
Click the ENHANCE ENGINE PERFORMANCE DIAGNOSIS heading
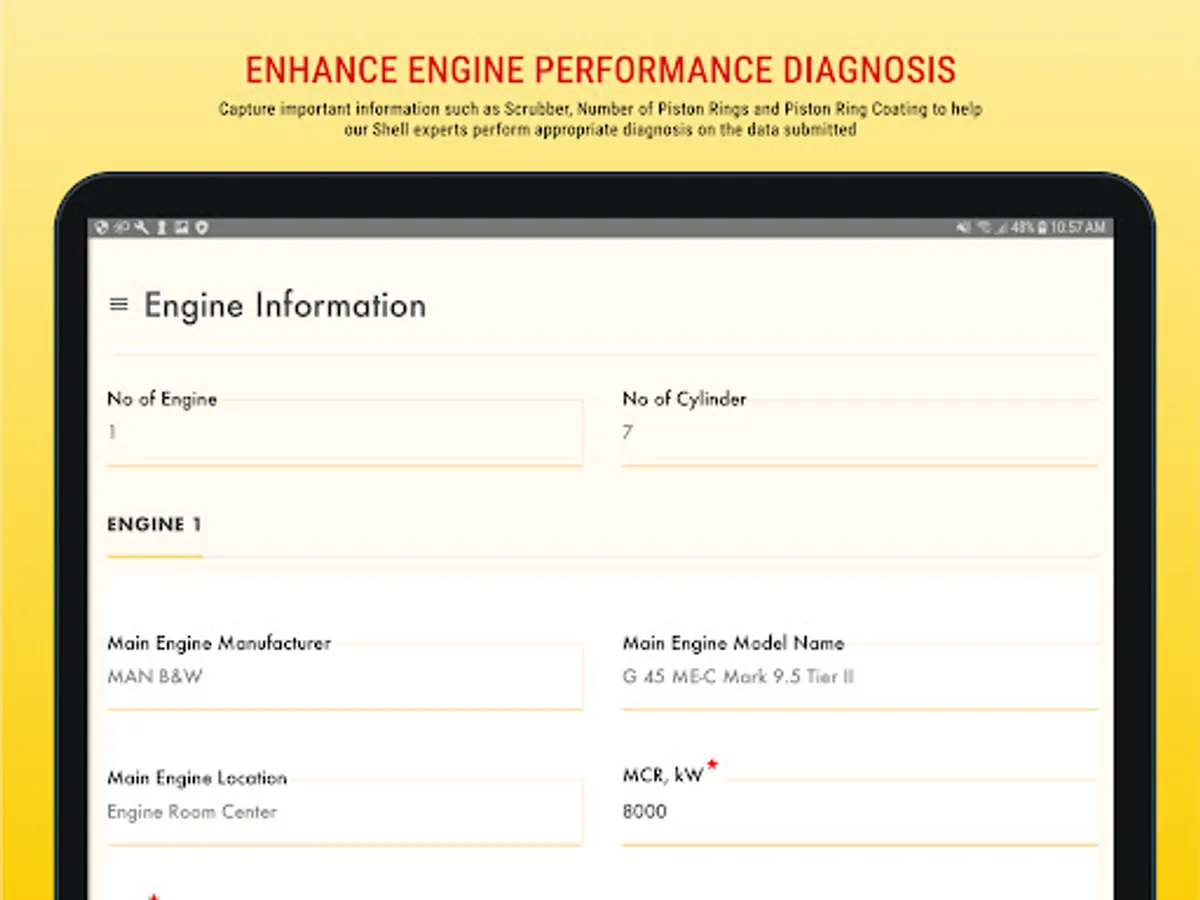click(600, 70)
